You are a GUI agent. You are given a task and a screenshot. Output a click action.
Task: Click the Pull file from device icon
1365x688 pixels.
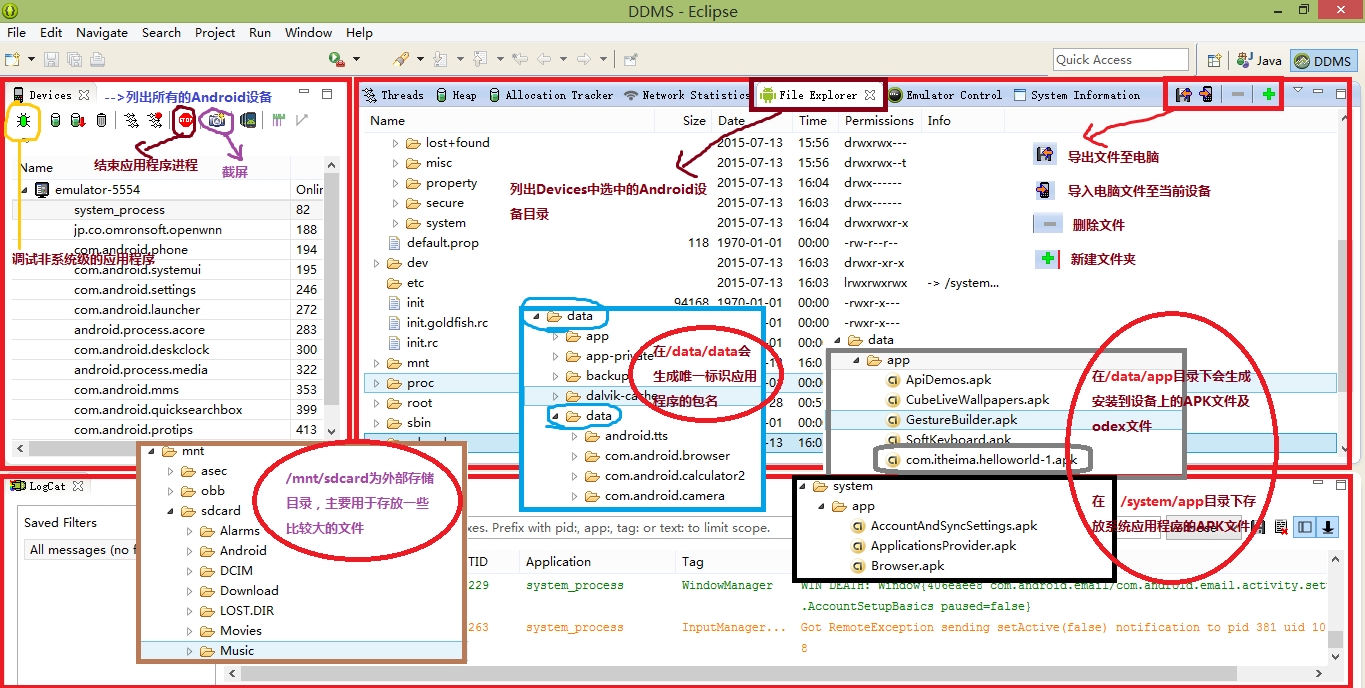click(x=1183, y=95)
